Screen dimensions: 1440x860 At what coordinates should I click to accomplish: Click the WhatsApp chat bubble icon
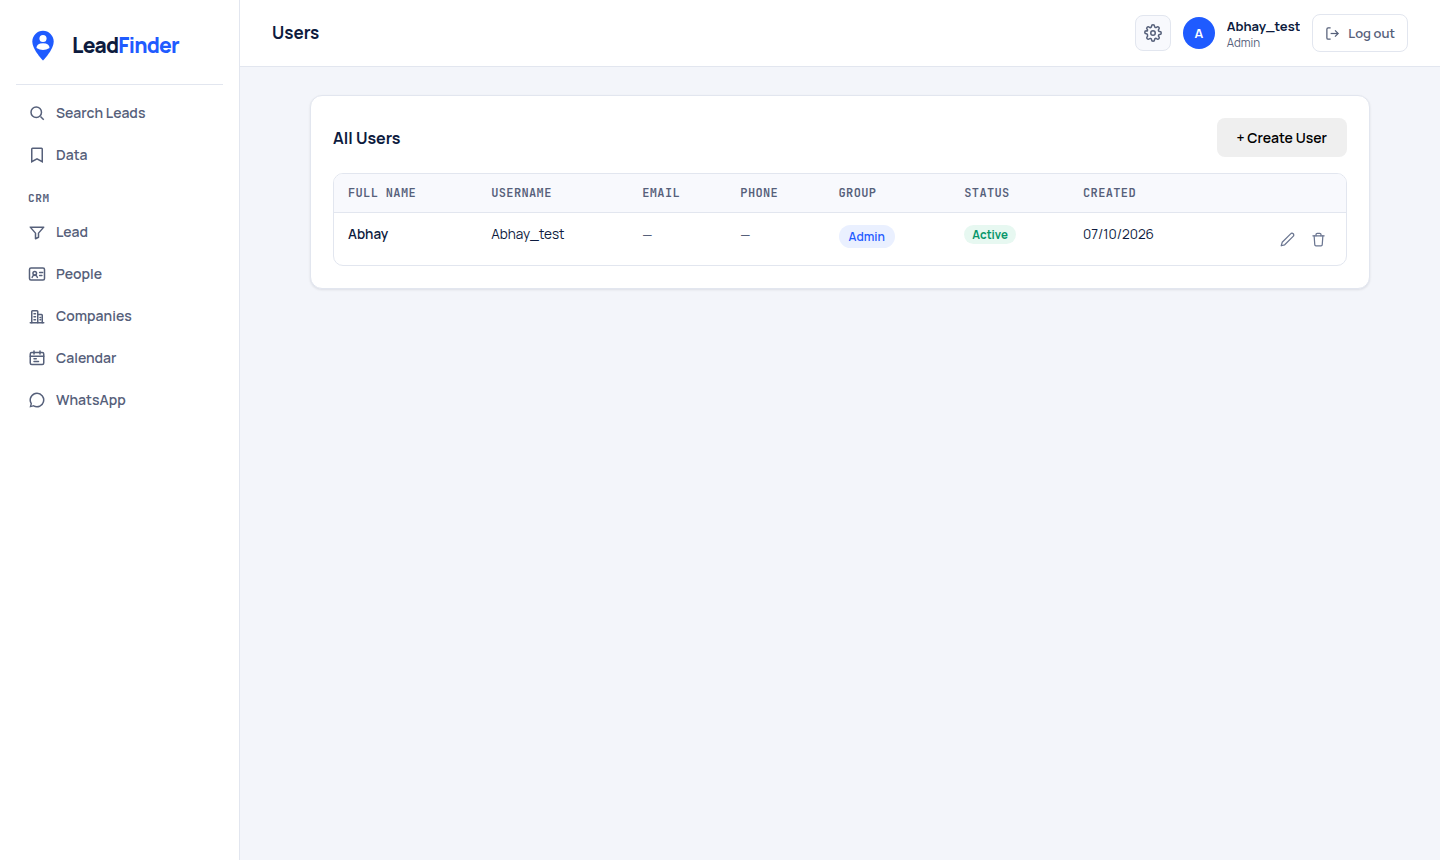click(x=37, y=400)
